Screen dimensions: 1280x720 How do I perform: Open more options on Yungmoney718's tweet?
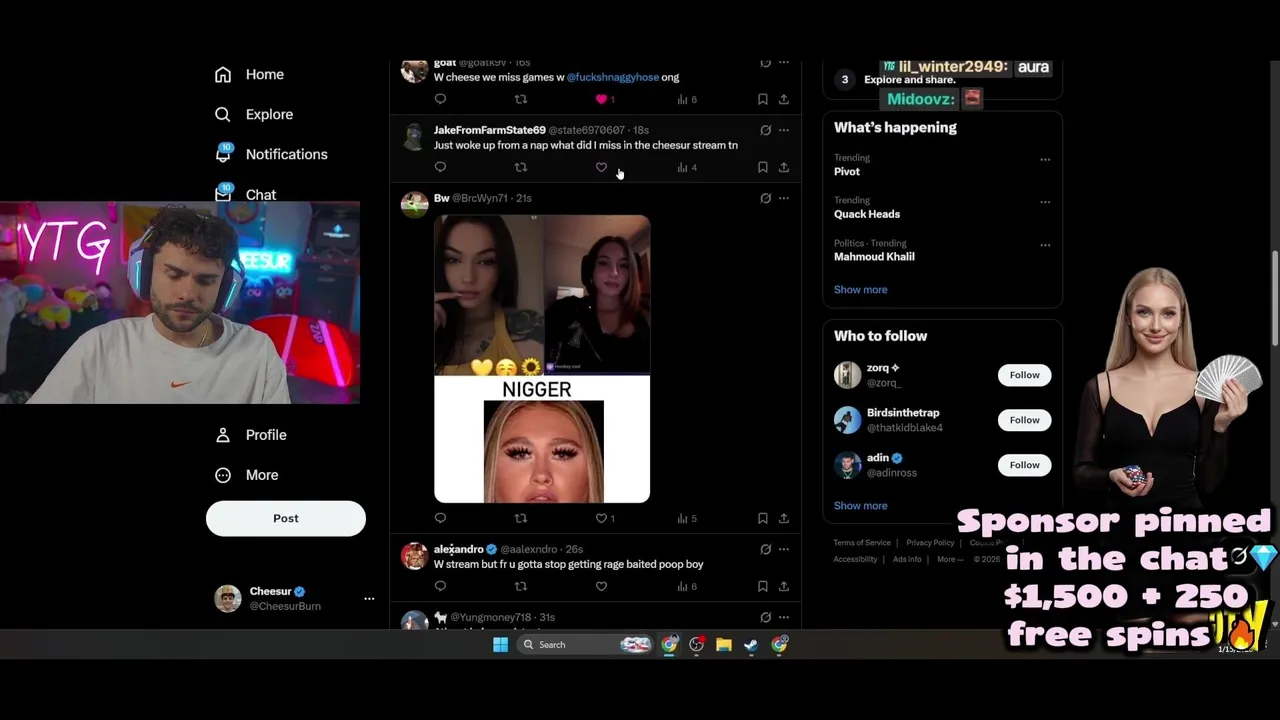(x=784, y=617)
